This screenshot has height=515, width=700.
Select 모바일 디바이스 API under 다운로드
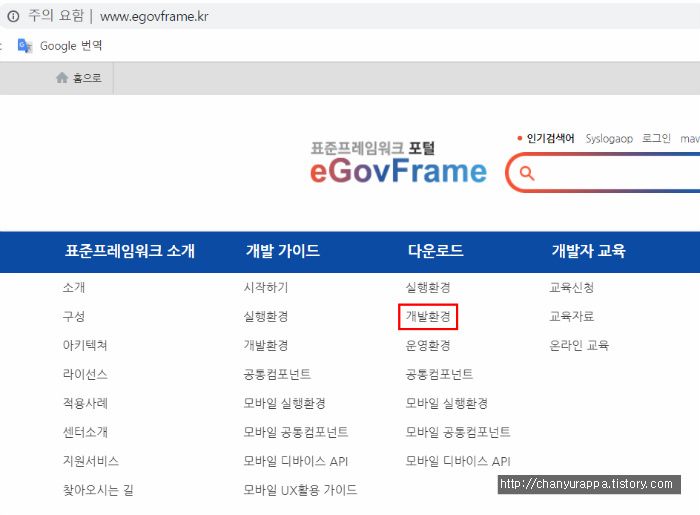[458, 461]
